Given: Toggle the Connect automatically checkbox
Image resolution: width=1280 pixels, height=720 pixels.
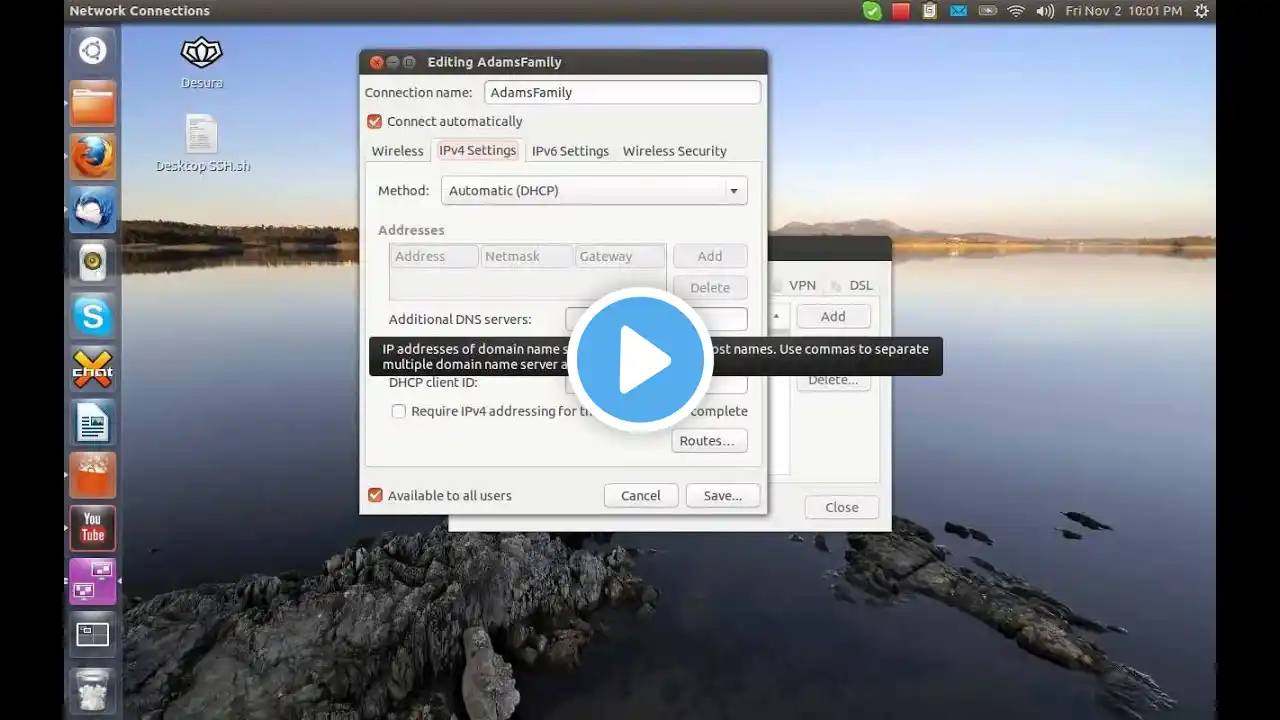Looking at the screenshot, I should [374, 121].
